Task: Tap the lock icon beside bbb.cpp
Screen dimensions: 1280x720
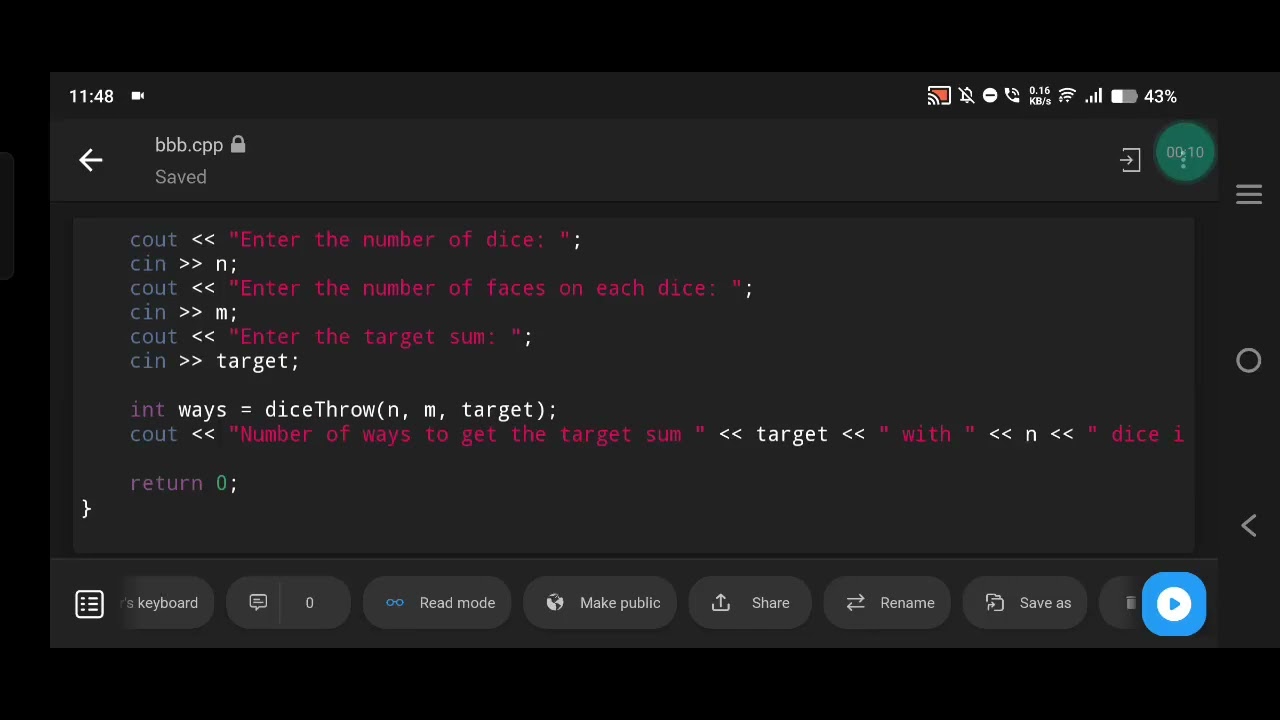Action: coord(238,145)
